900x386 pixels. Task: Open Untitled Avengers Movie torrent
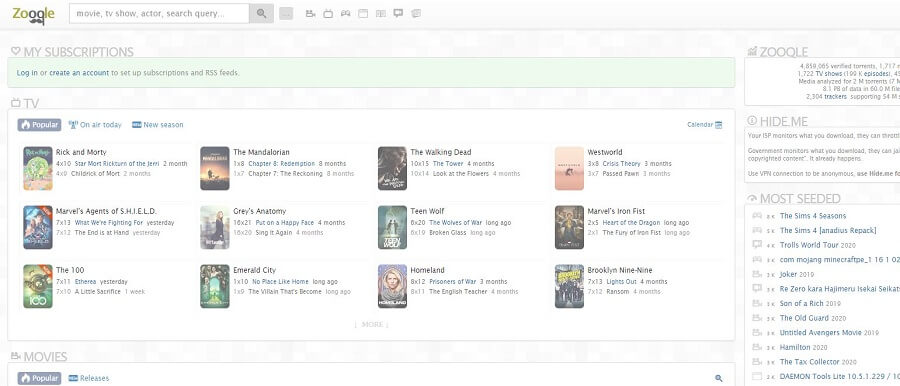[x=821, y=333]
